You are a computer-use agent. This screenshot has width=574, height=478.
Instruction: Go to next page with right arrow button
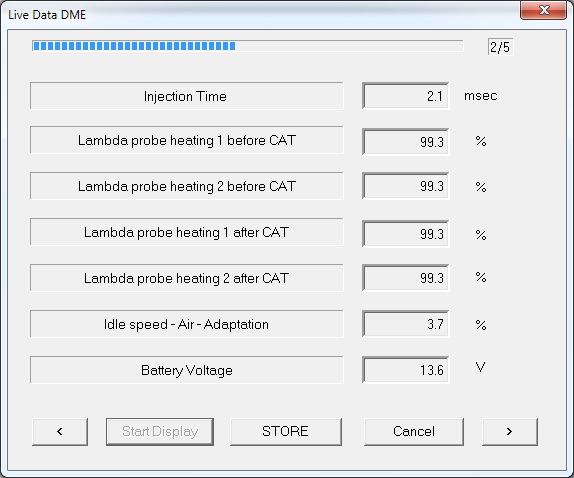coord(510,432)
